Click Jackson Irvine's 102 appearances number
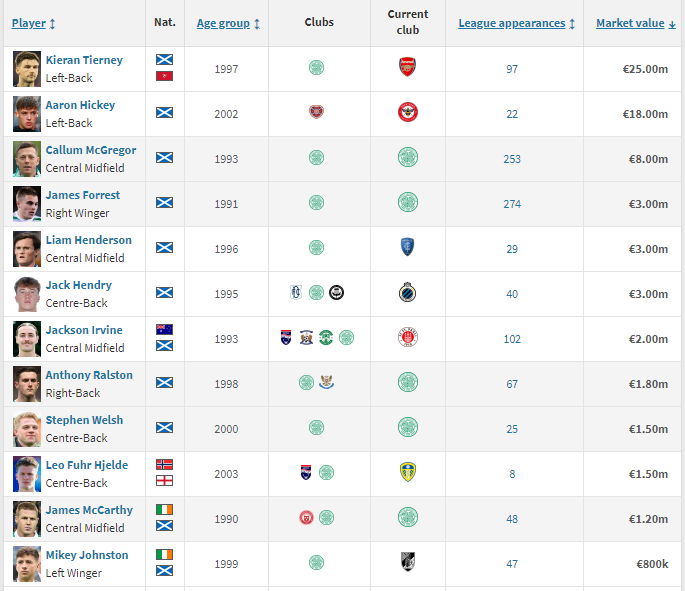Image resolution: width=685 pixels, height=591 pixels. pyautogui.click(x=512, y=339)
